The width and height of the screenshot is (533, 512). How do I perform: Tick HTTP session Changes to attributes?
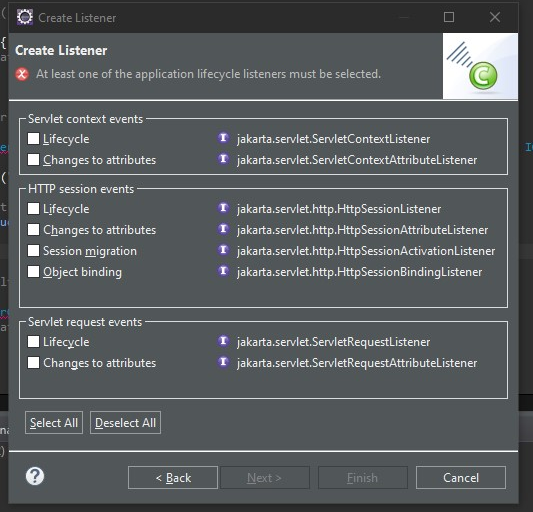coord(33,229)
